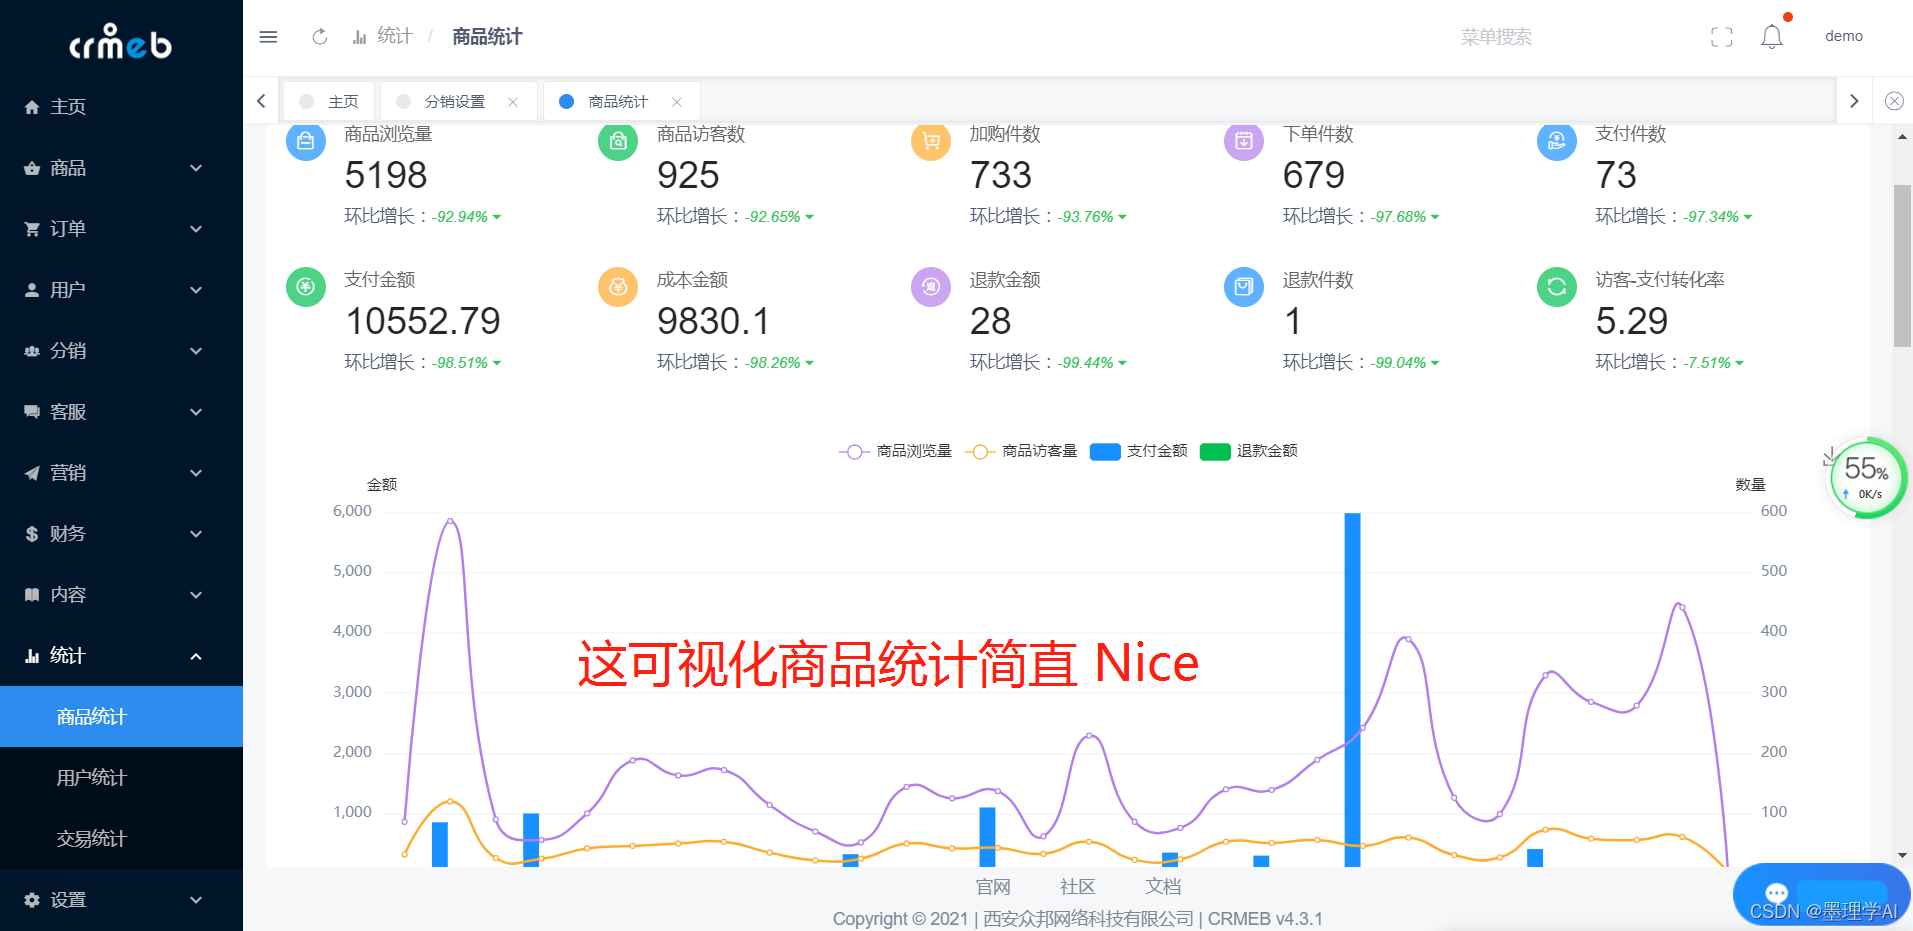Screen dimensions: 1913x931
Task: Toggle 商品浏览量 series in chart legend
Action: tap(895, 451)
